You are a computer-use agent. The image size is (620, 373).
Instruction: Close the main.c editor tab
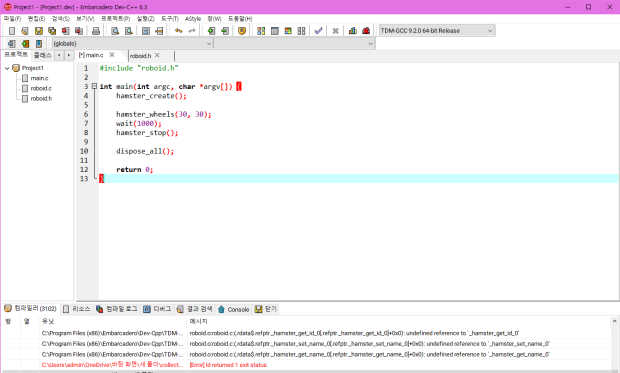112,55
